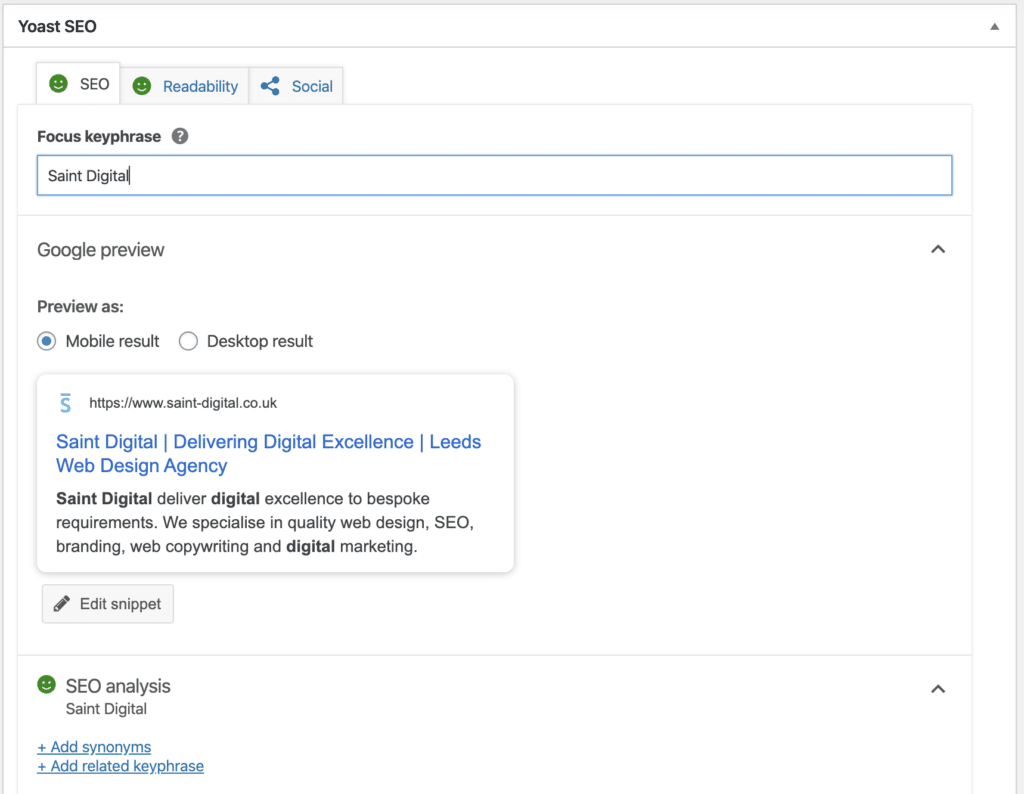
Task: Click the Readability green smiley icon
Action: 142,86
